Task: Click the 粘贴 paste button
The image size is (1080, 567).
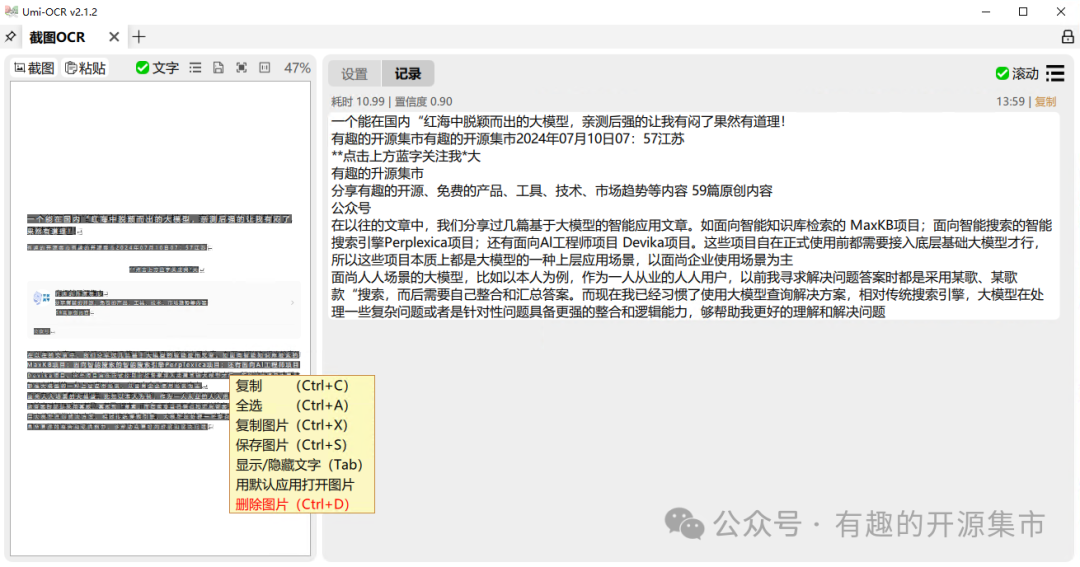Action: (85, 68)
